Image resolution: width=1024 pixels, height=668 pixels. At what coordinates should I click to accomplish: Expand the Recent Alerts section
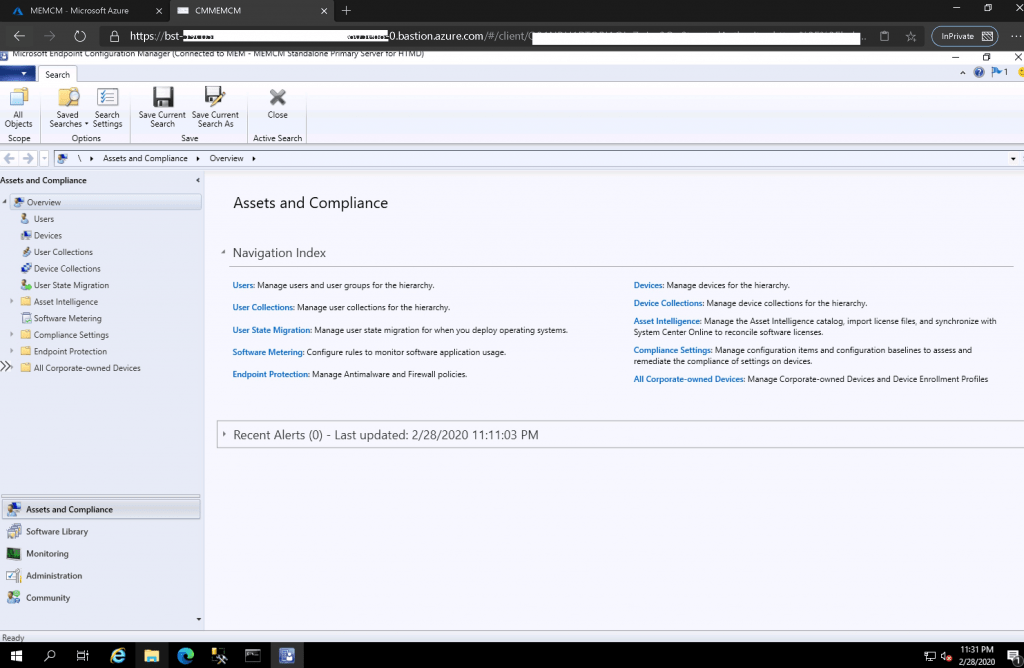(225, 435)
